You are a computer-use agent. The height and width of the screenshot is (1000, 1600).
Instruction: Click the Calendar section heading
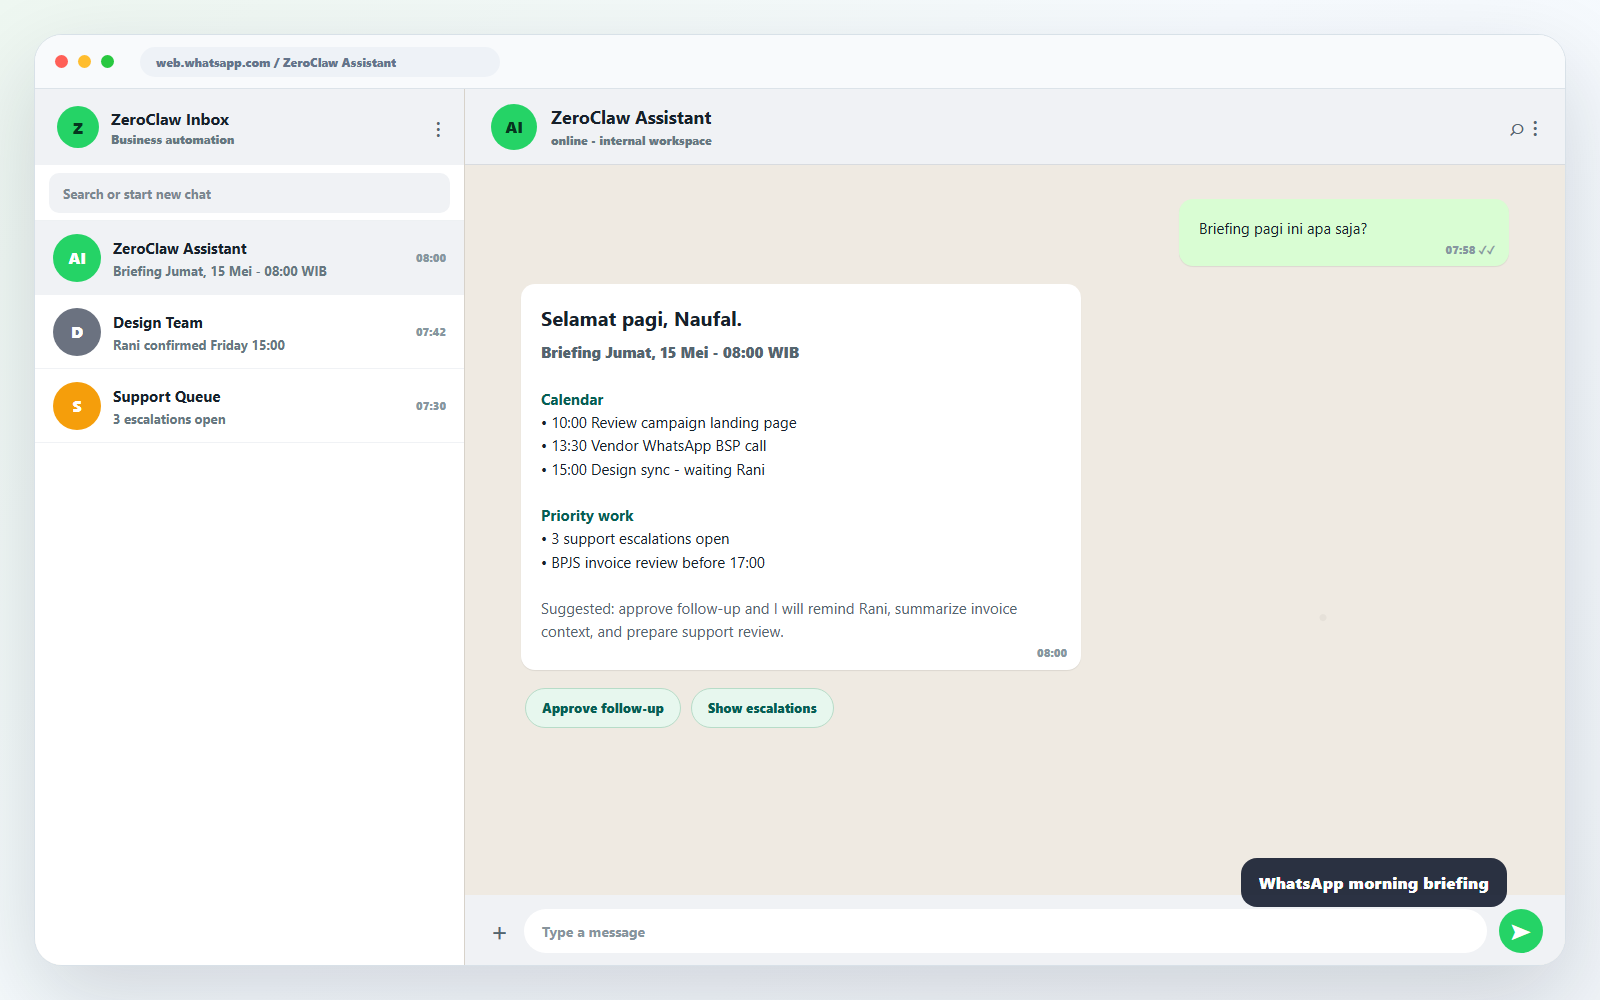[572, 399]
